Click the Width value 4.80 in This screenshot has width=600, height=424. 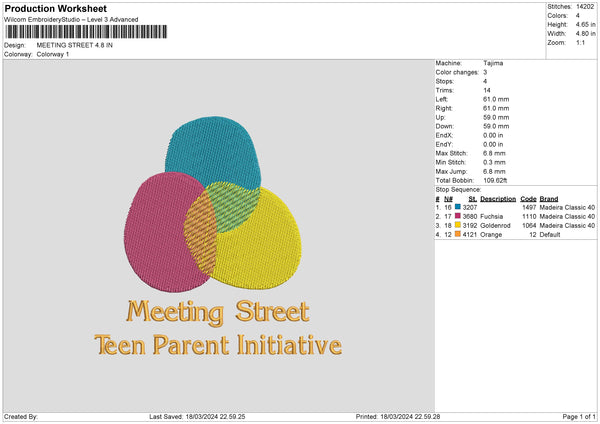click(x=585, y=34)
